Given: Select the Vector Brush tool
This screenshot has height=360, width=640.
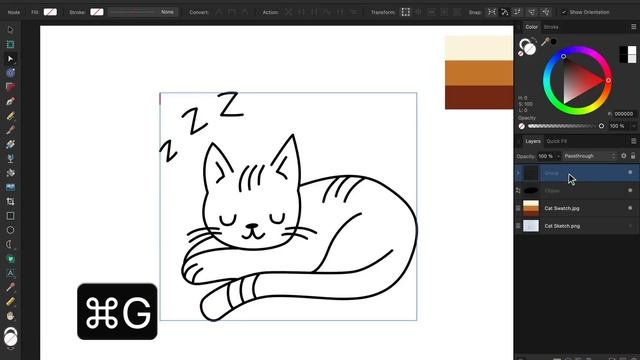Looking at the screenshot, I should [x=11, y=130].
